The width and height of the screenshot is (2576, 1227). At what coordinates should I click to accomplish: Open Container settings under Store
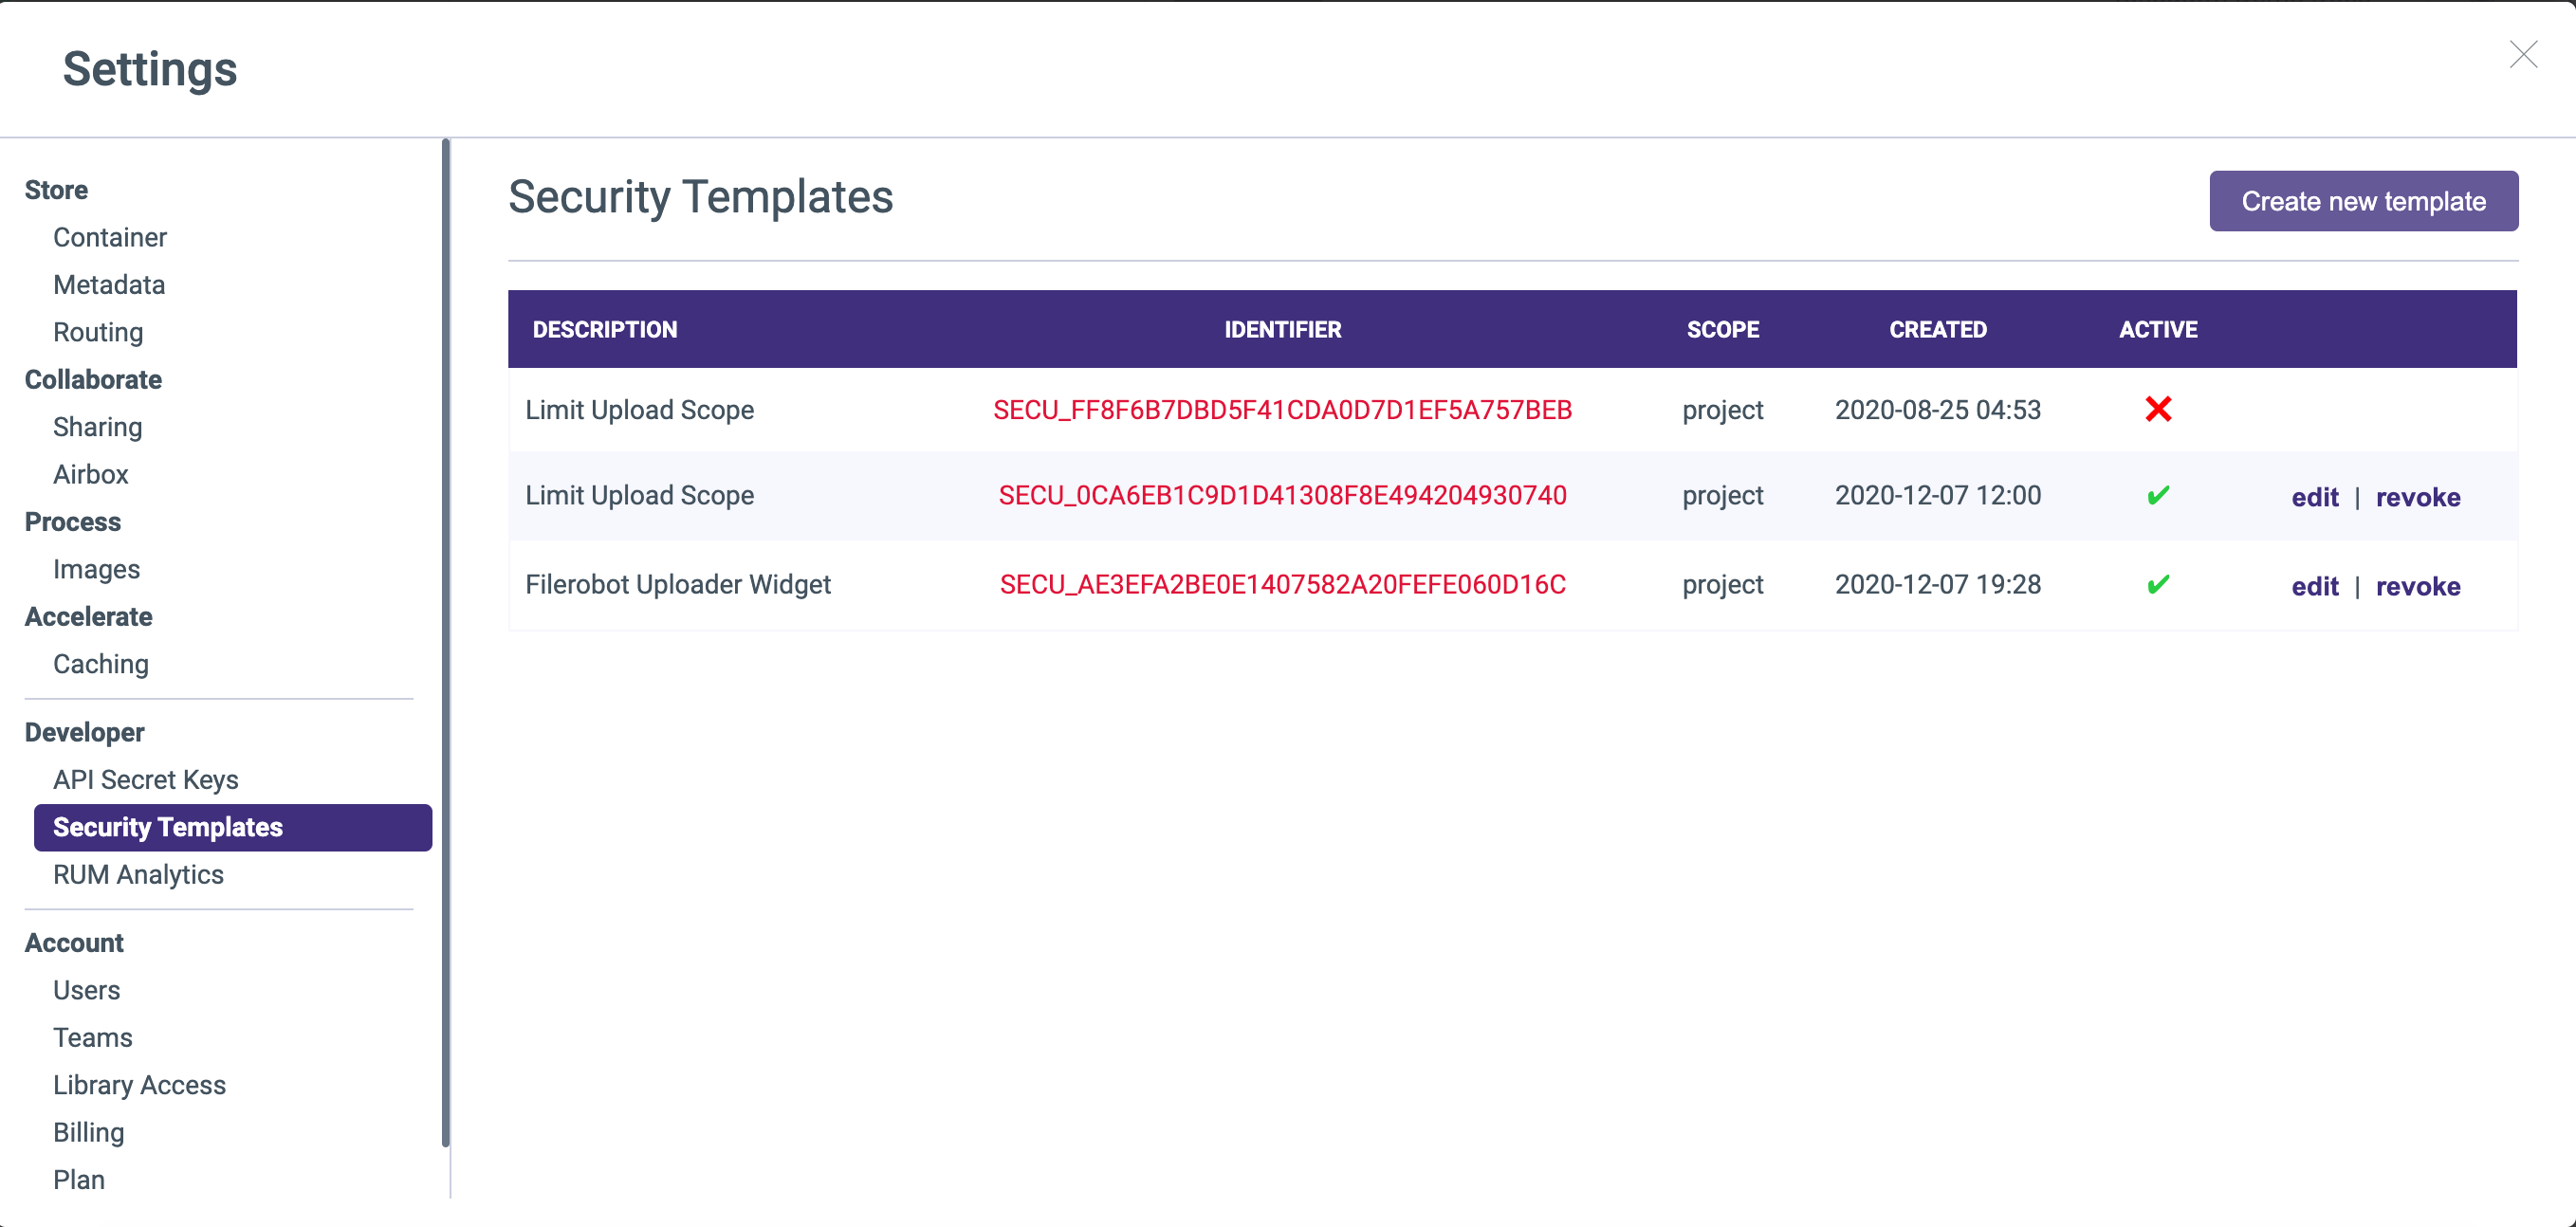pyautogui.click(x=109, y=237)
